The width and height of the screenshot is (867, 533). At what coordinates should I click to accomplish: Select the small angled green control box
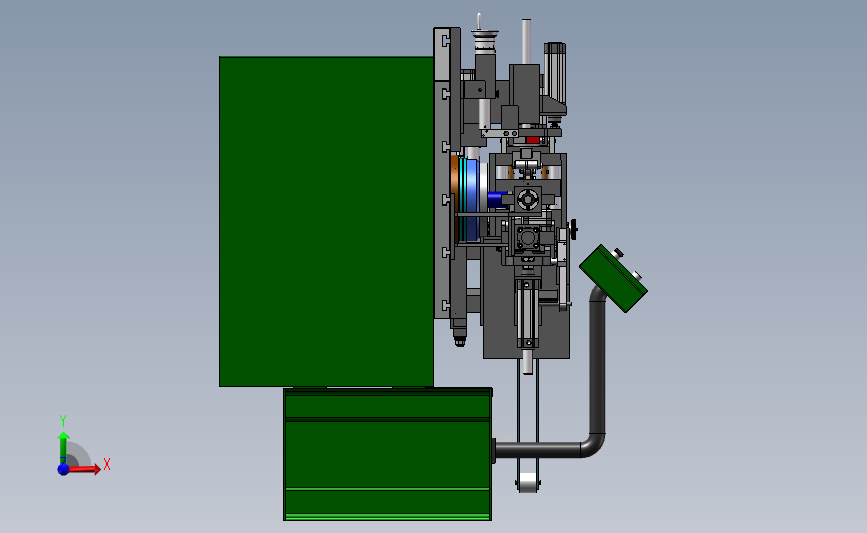click(613, 278)
